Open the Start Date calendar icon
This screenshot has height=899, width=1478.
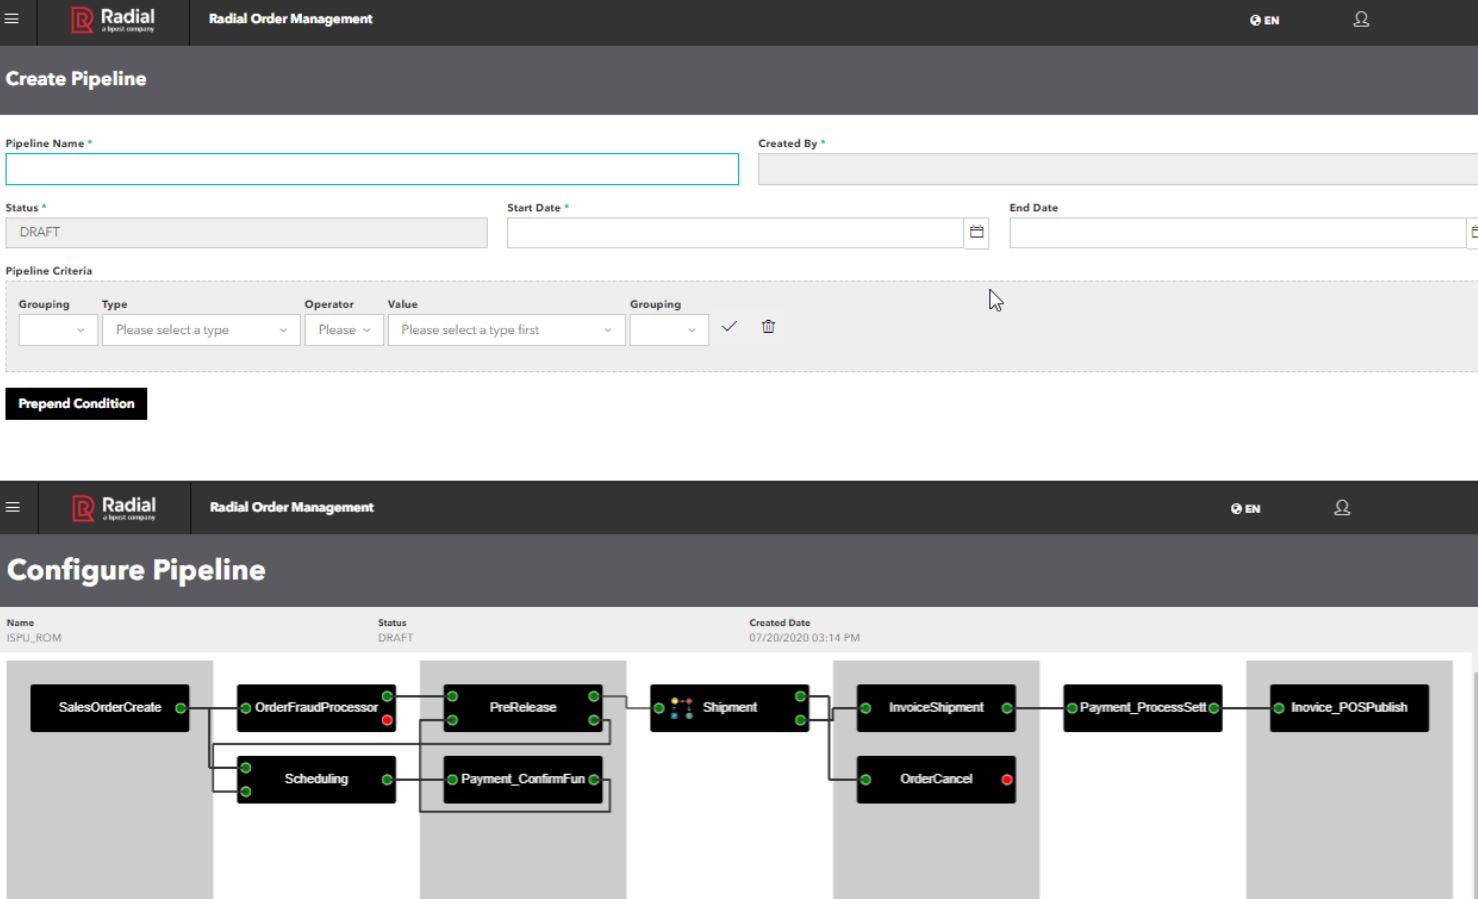click(x=976, y=231)
